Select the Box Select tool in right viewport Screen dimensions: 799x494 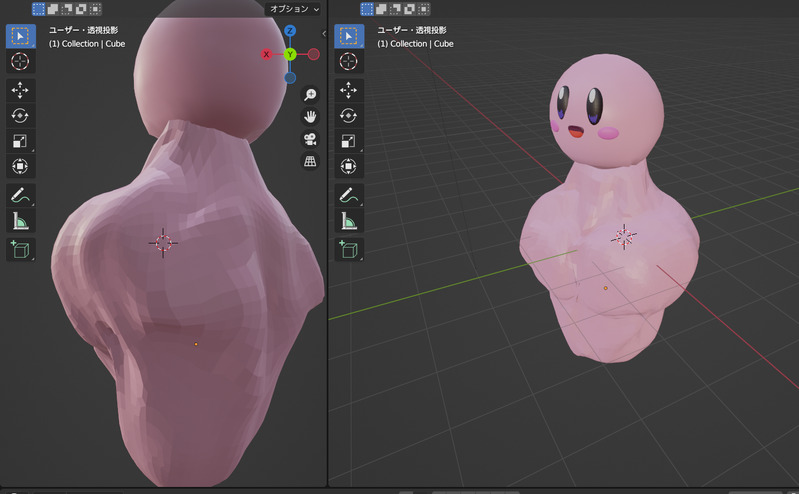tap(349, 36)
